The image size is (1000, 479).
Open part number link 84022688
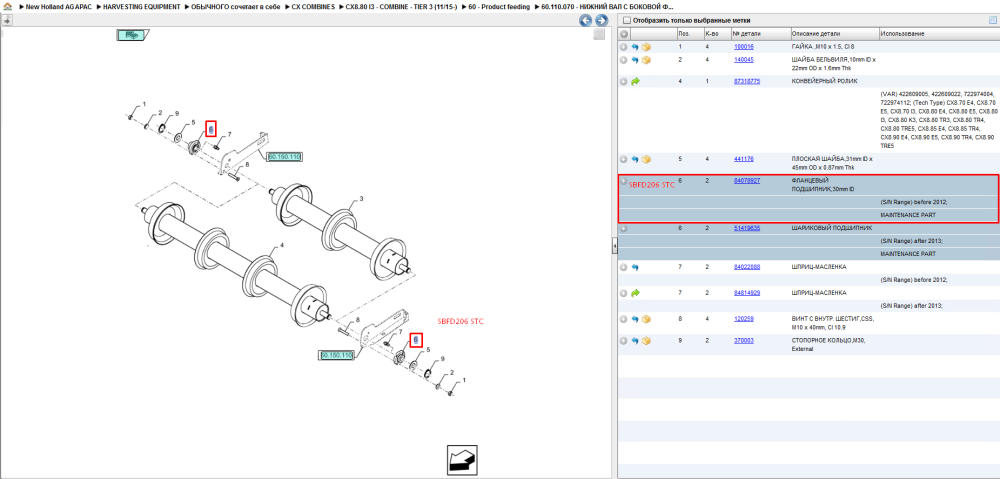coord(747,267)
